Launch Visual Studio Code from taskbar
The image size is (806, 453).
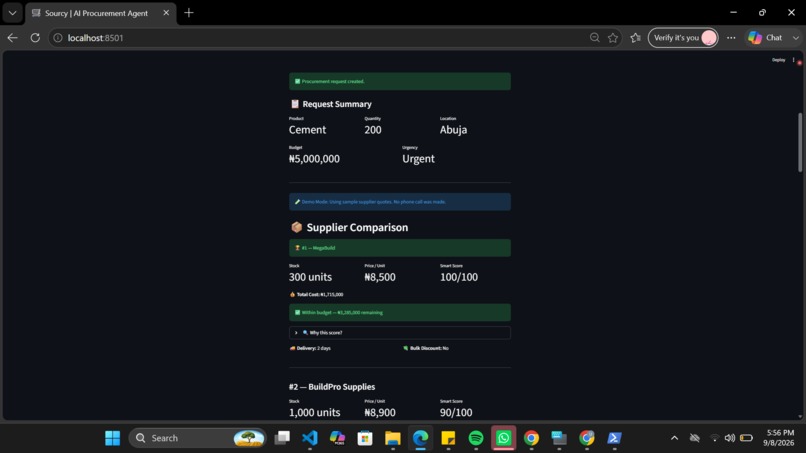[x=310, y=438]
